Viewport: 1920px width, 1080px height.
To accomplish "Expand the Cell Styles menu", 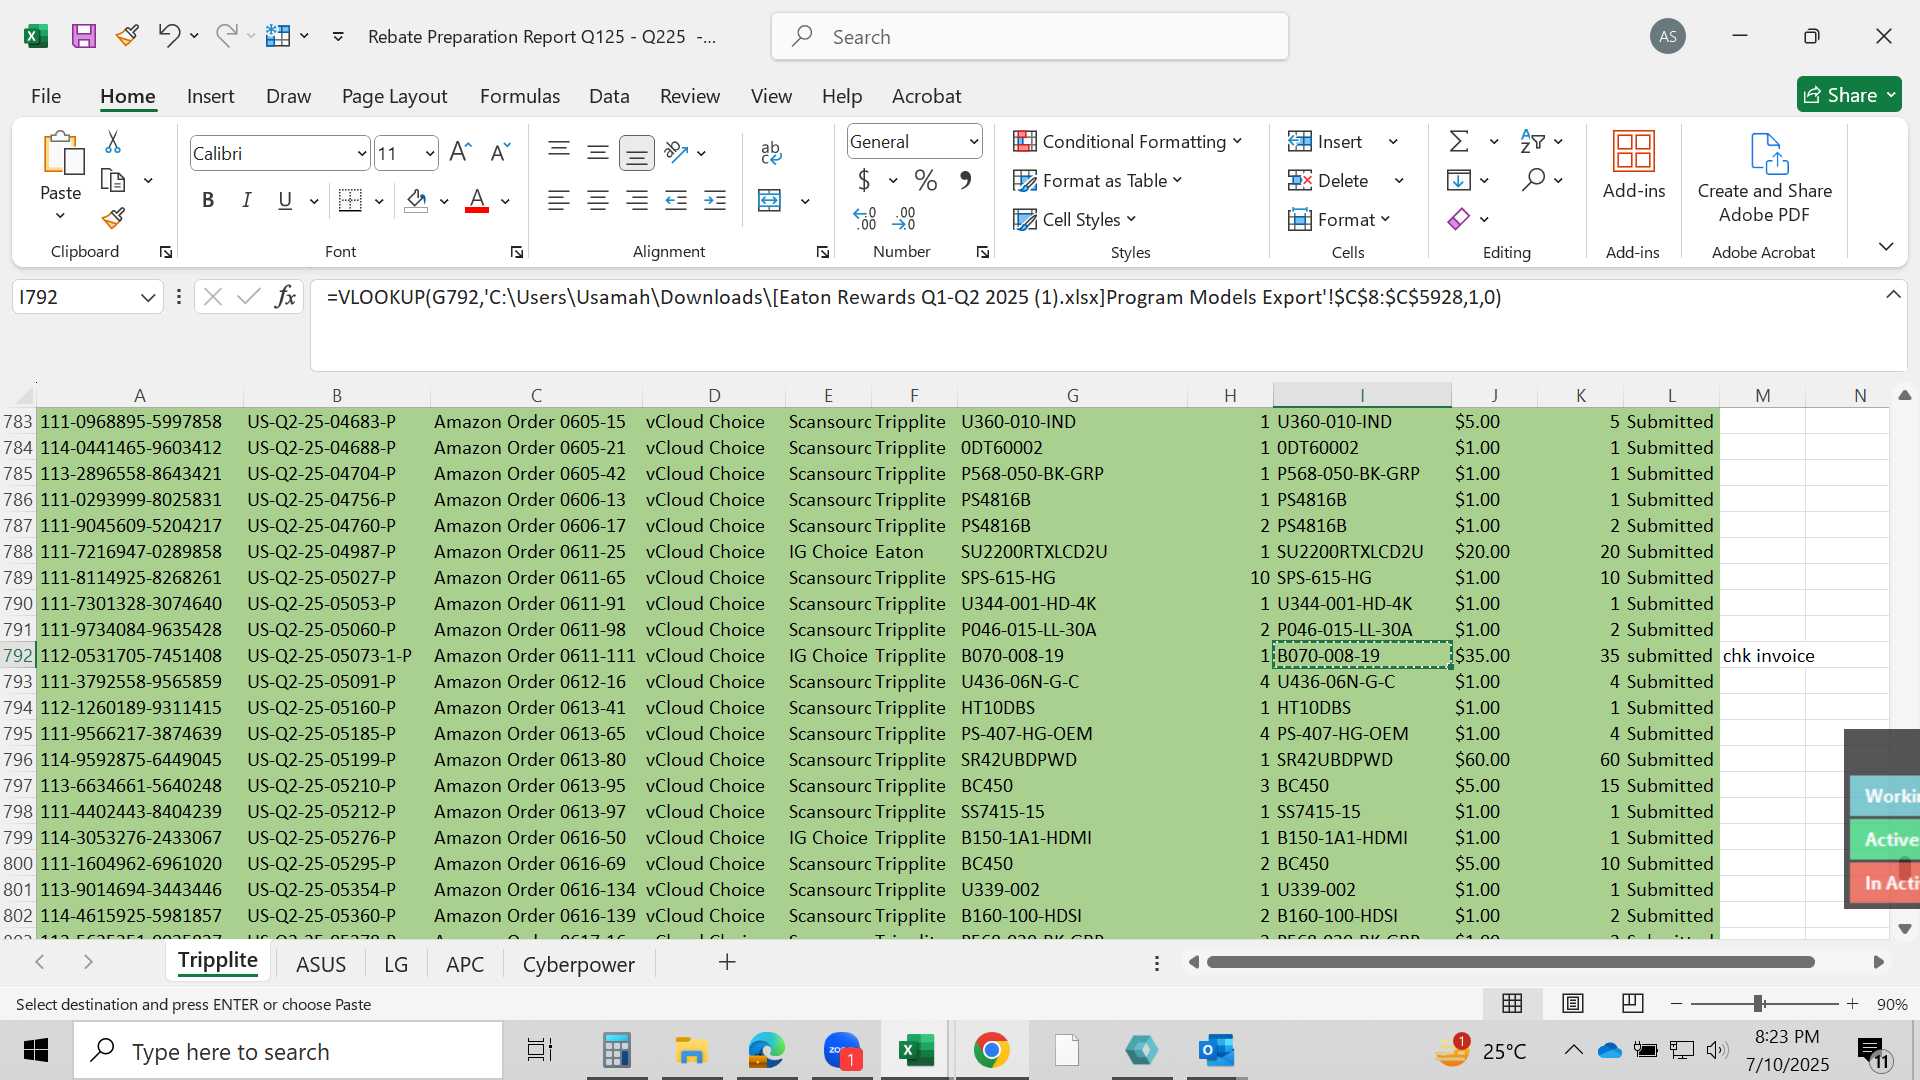I will pos(1075,219).
